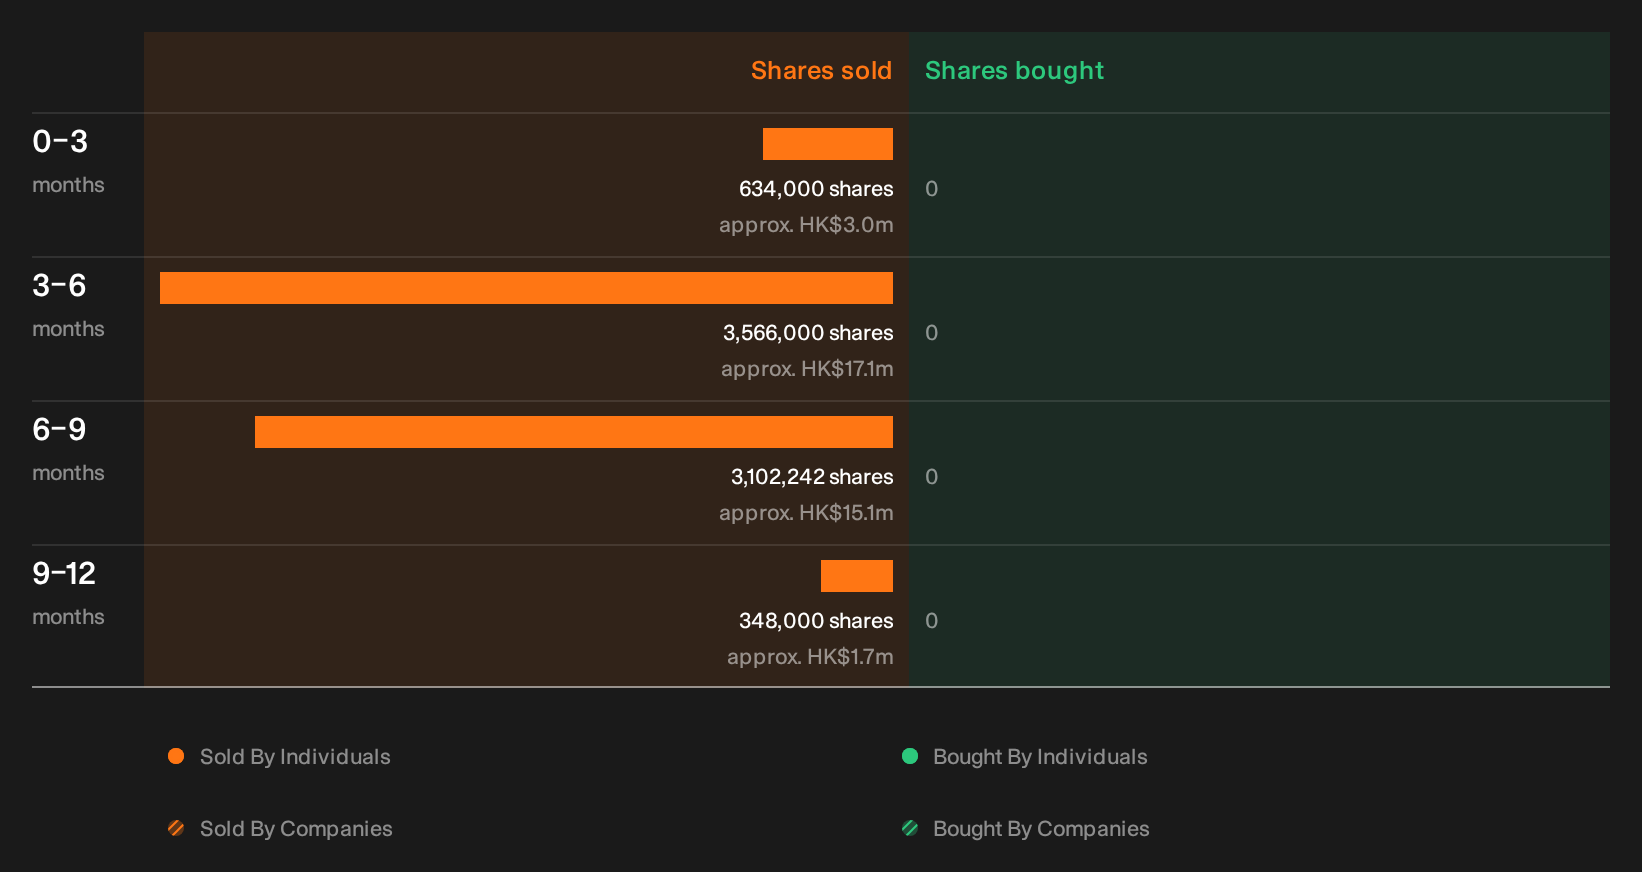Click the Bought By Companies legend label
1642x872 pixels.
pyautogui.click(x=1041, y=829)
